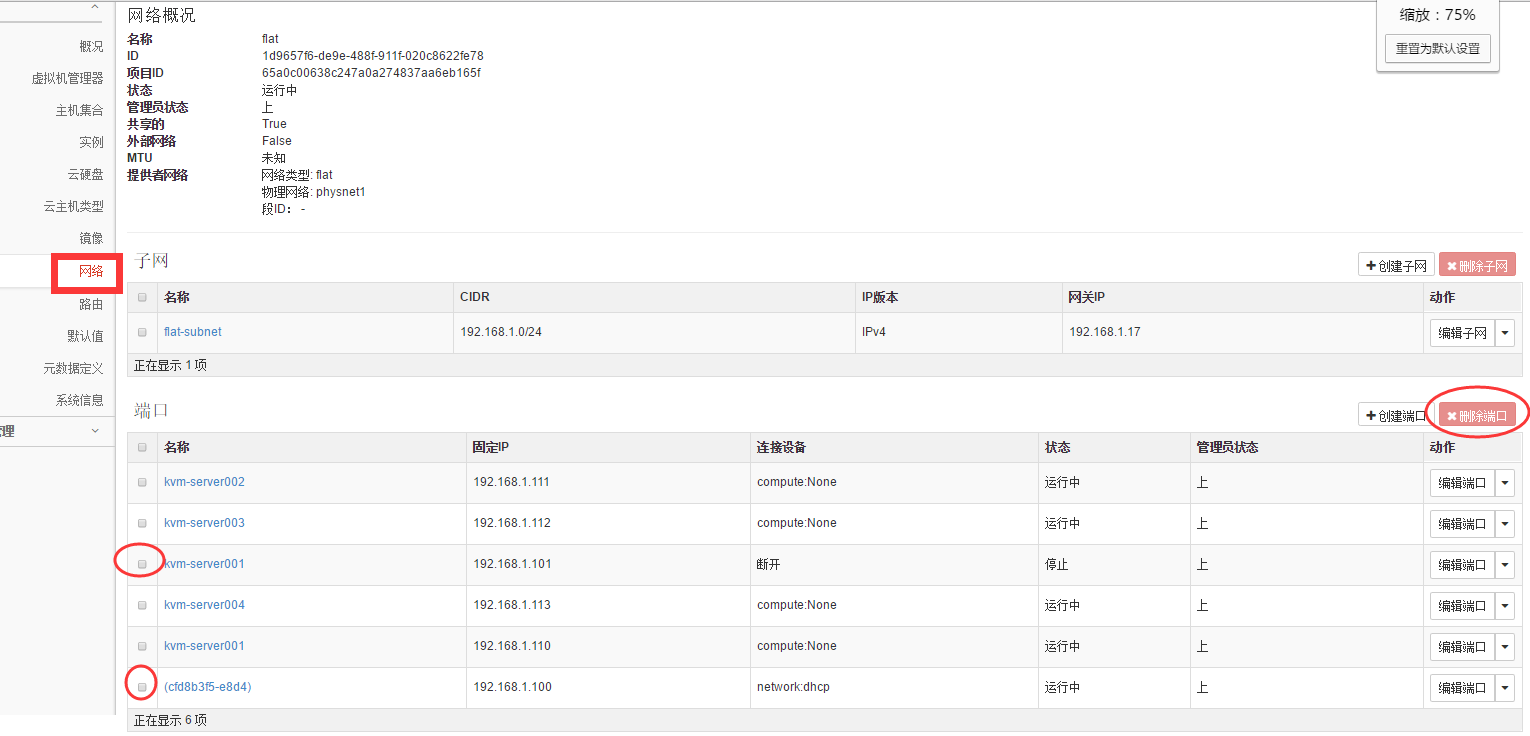Viewport: 1530px width, 736px height.
Task: Check the kvm-server003 port checkbox
Action: [x=142, y=523]
